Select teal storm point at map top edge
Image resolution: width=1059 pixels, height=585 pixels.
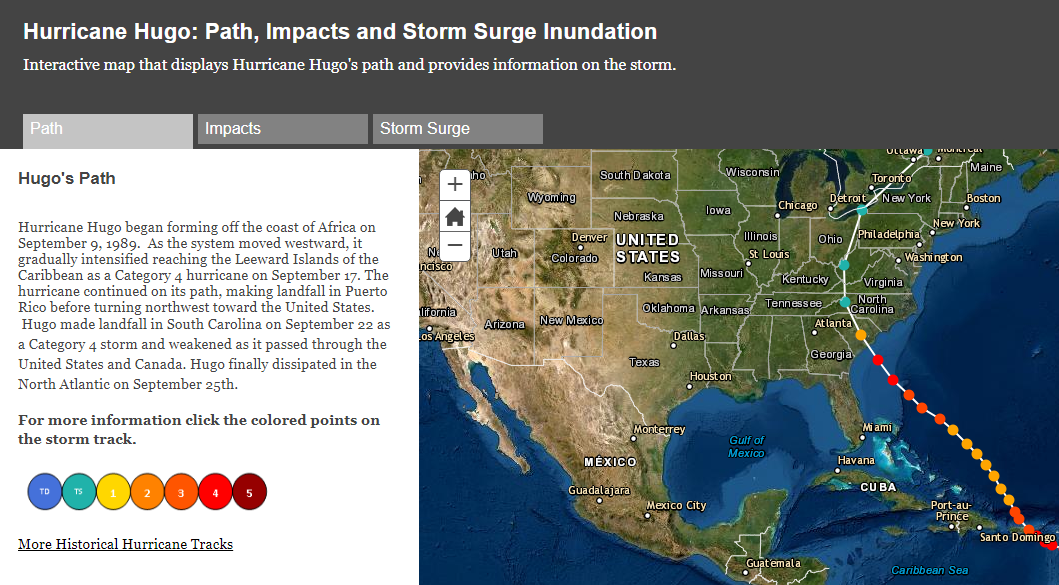click(928, 151)
